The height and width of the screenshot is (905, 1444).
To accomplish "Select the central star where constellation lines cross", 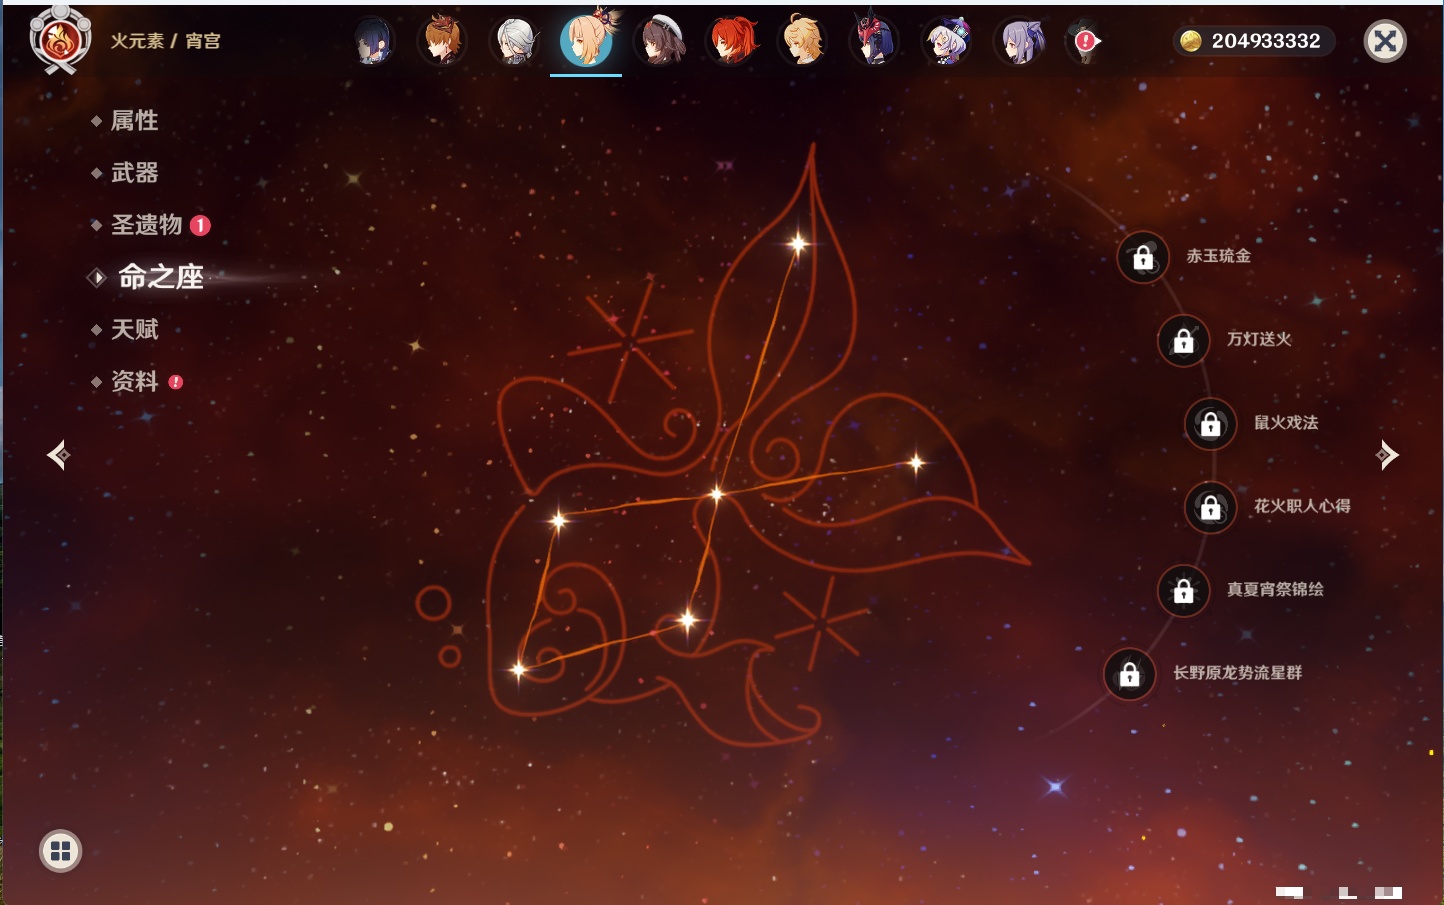I will coord(716,493).
